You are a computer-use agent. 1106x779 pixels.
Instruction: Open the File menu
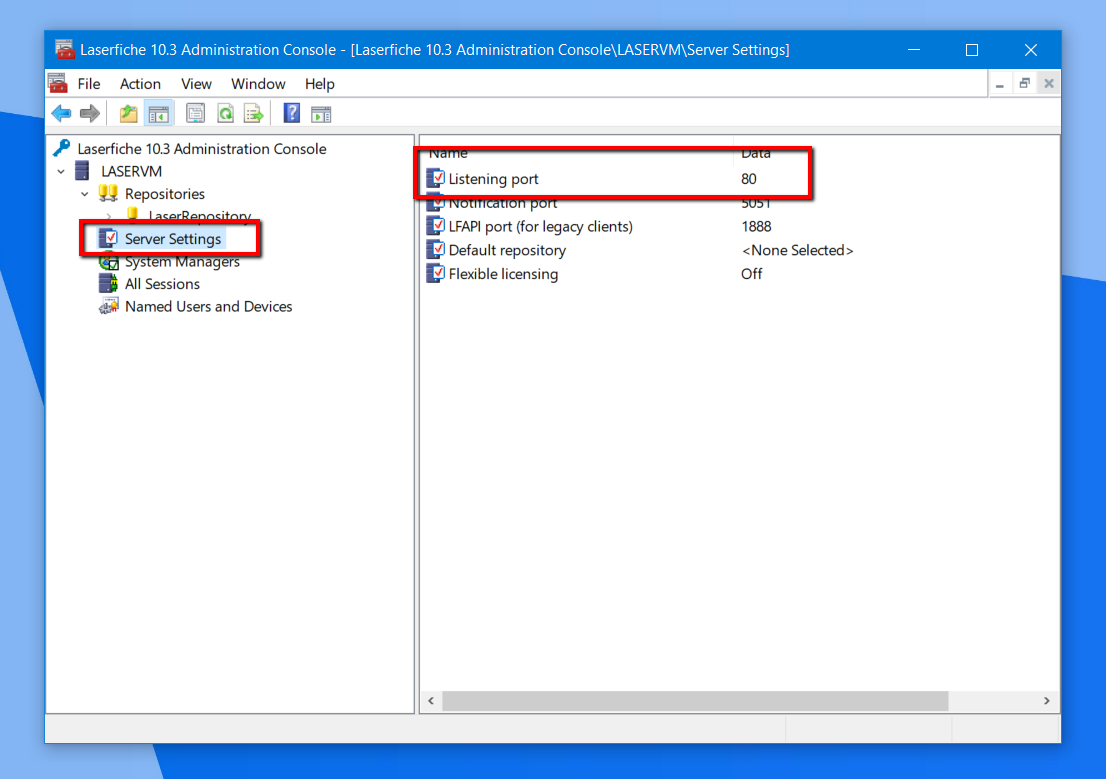[89, 84]
